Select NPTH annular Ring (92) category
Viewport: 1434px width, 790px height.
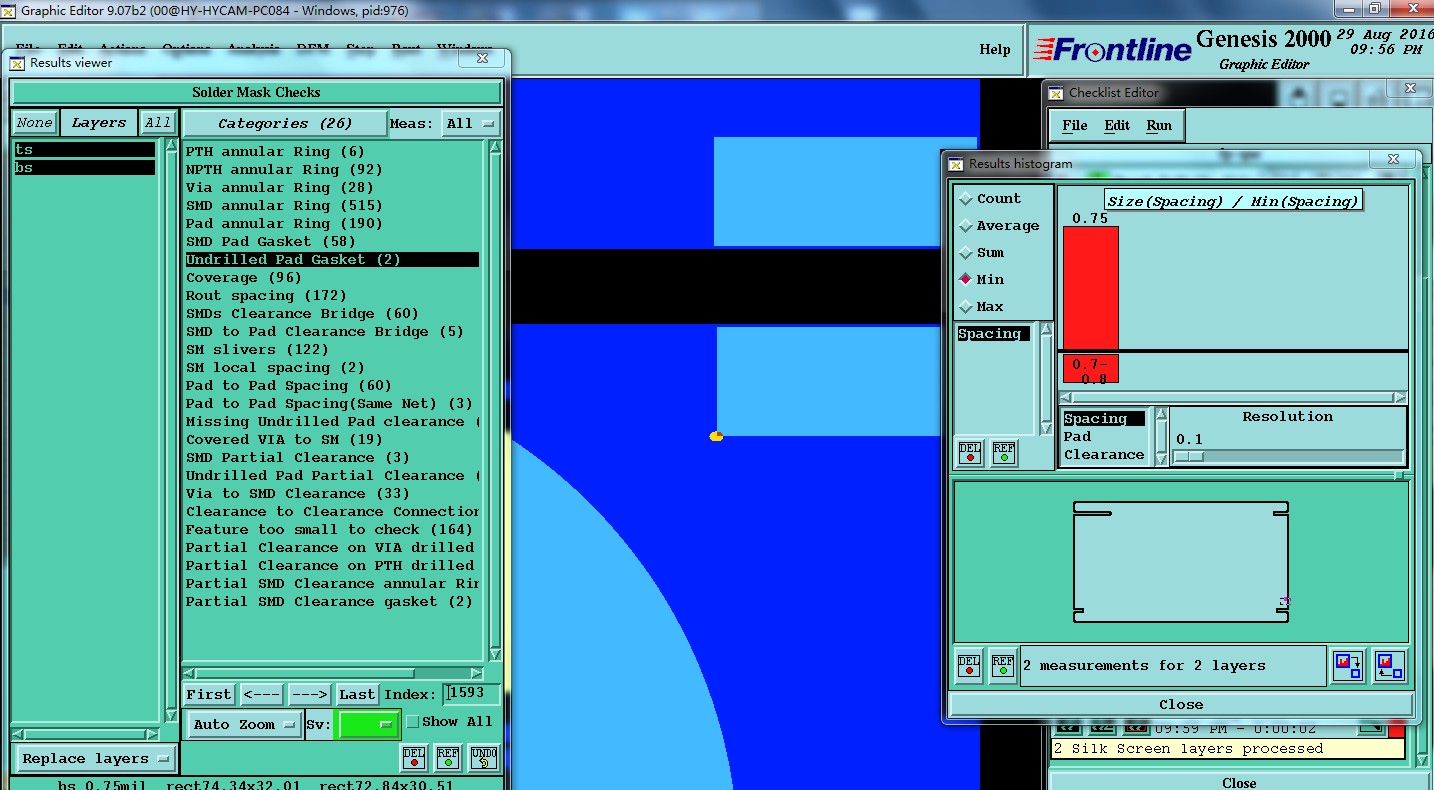[284, 170]
